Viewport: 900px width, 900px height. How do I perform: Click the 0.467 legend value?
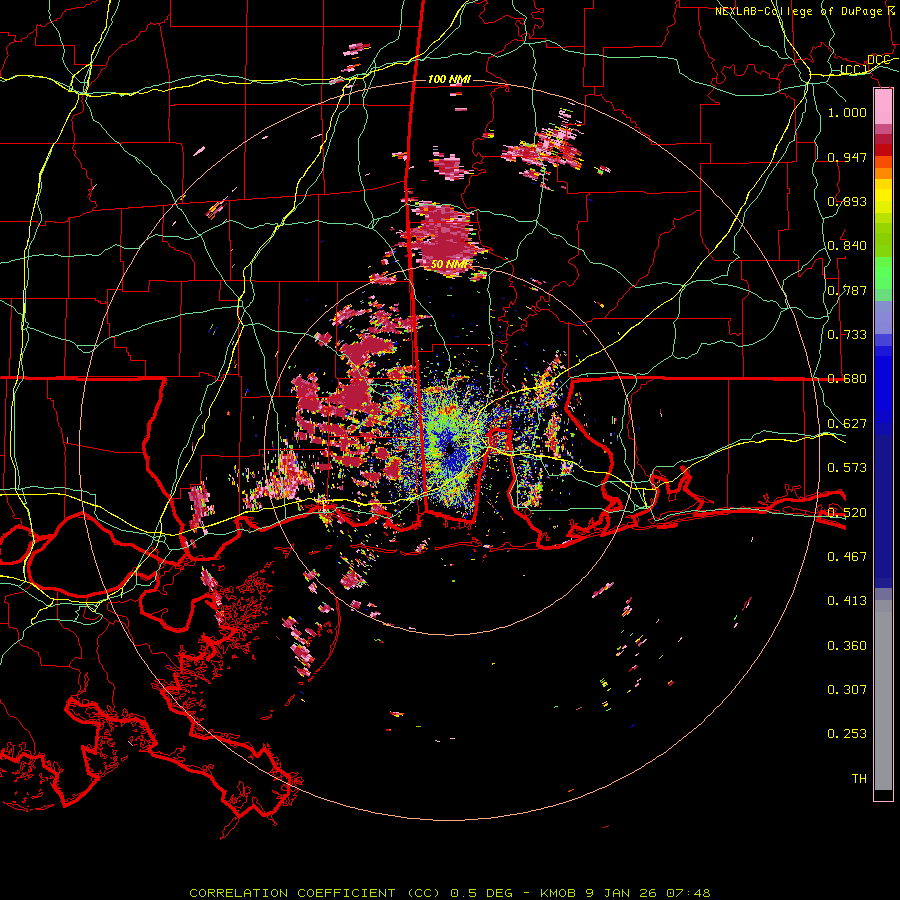(x=847, y=556)
